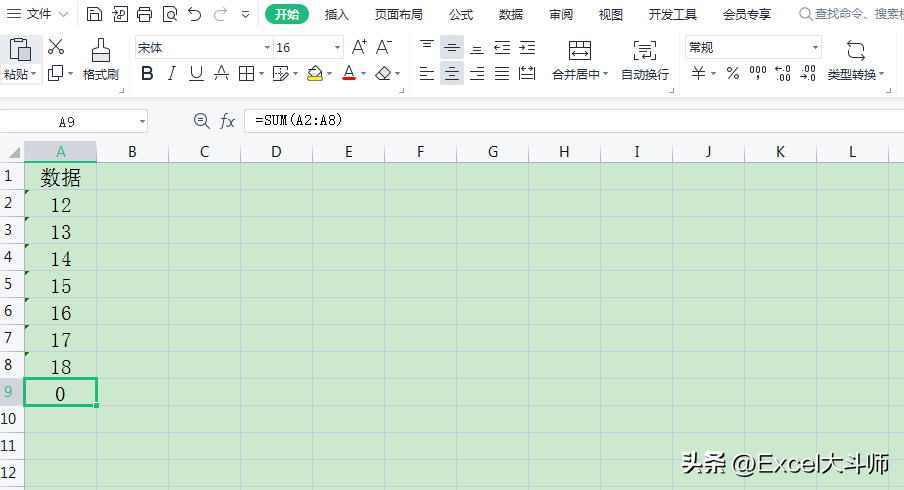The height and width of the screenshot is (490, 904).
Task: Click the fx Insert Function button
Action: tap(227, 121)
